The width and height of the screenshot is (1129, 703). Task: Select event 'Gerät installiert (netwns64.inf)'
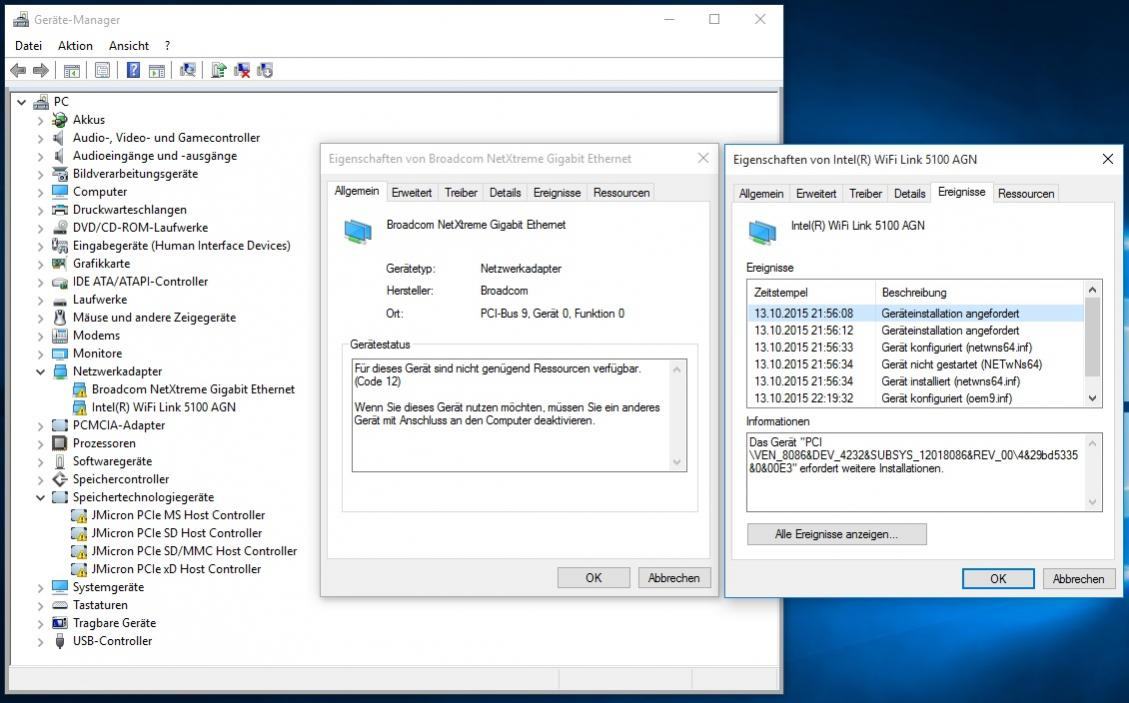915,382
